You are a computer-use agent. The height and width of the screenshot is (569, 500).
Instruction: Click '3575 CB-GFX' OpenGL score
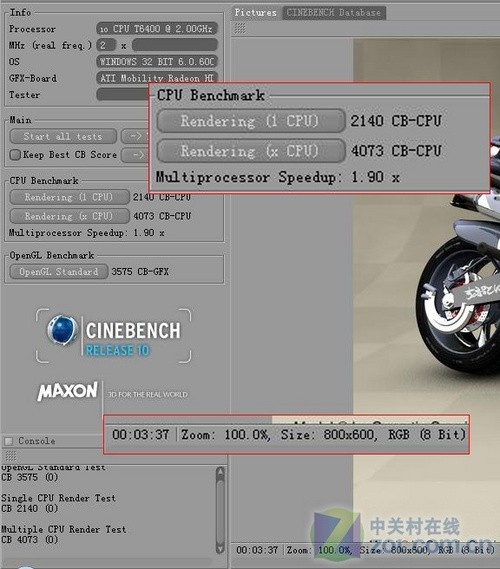(x=140, y=271)
